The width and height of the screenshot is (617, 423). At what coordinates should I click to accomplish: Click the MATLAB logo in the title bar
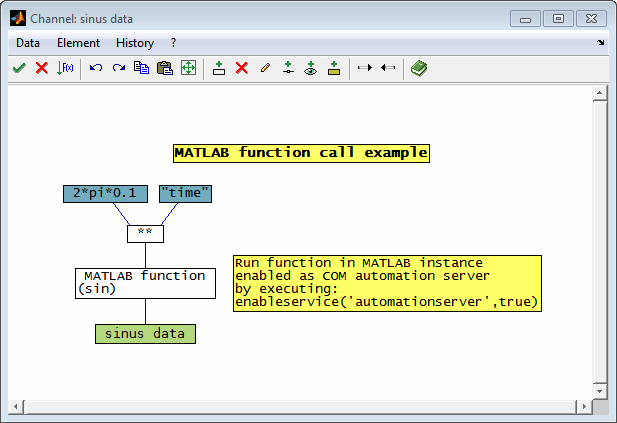tap(18, 18)
